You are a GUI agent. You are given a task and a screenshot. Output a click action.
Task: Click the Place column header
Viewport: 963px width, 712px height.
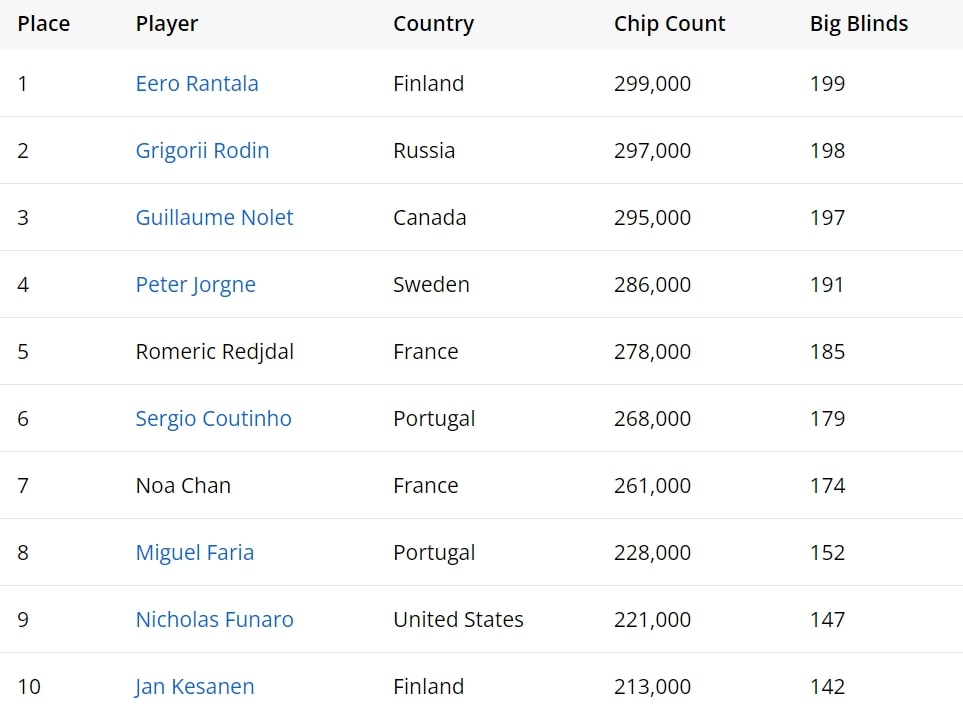point(44,23)
